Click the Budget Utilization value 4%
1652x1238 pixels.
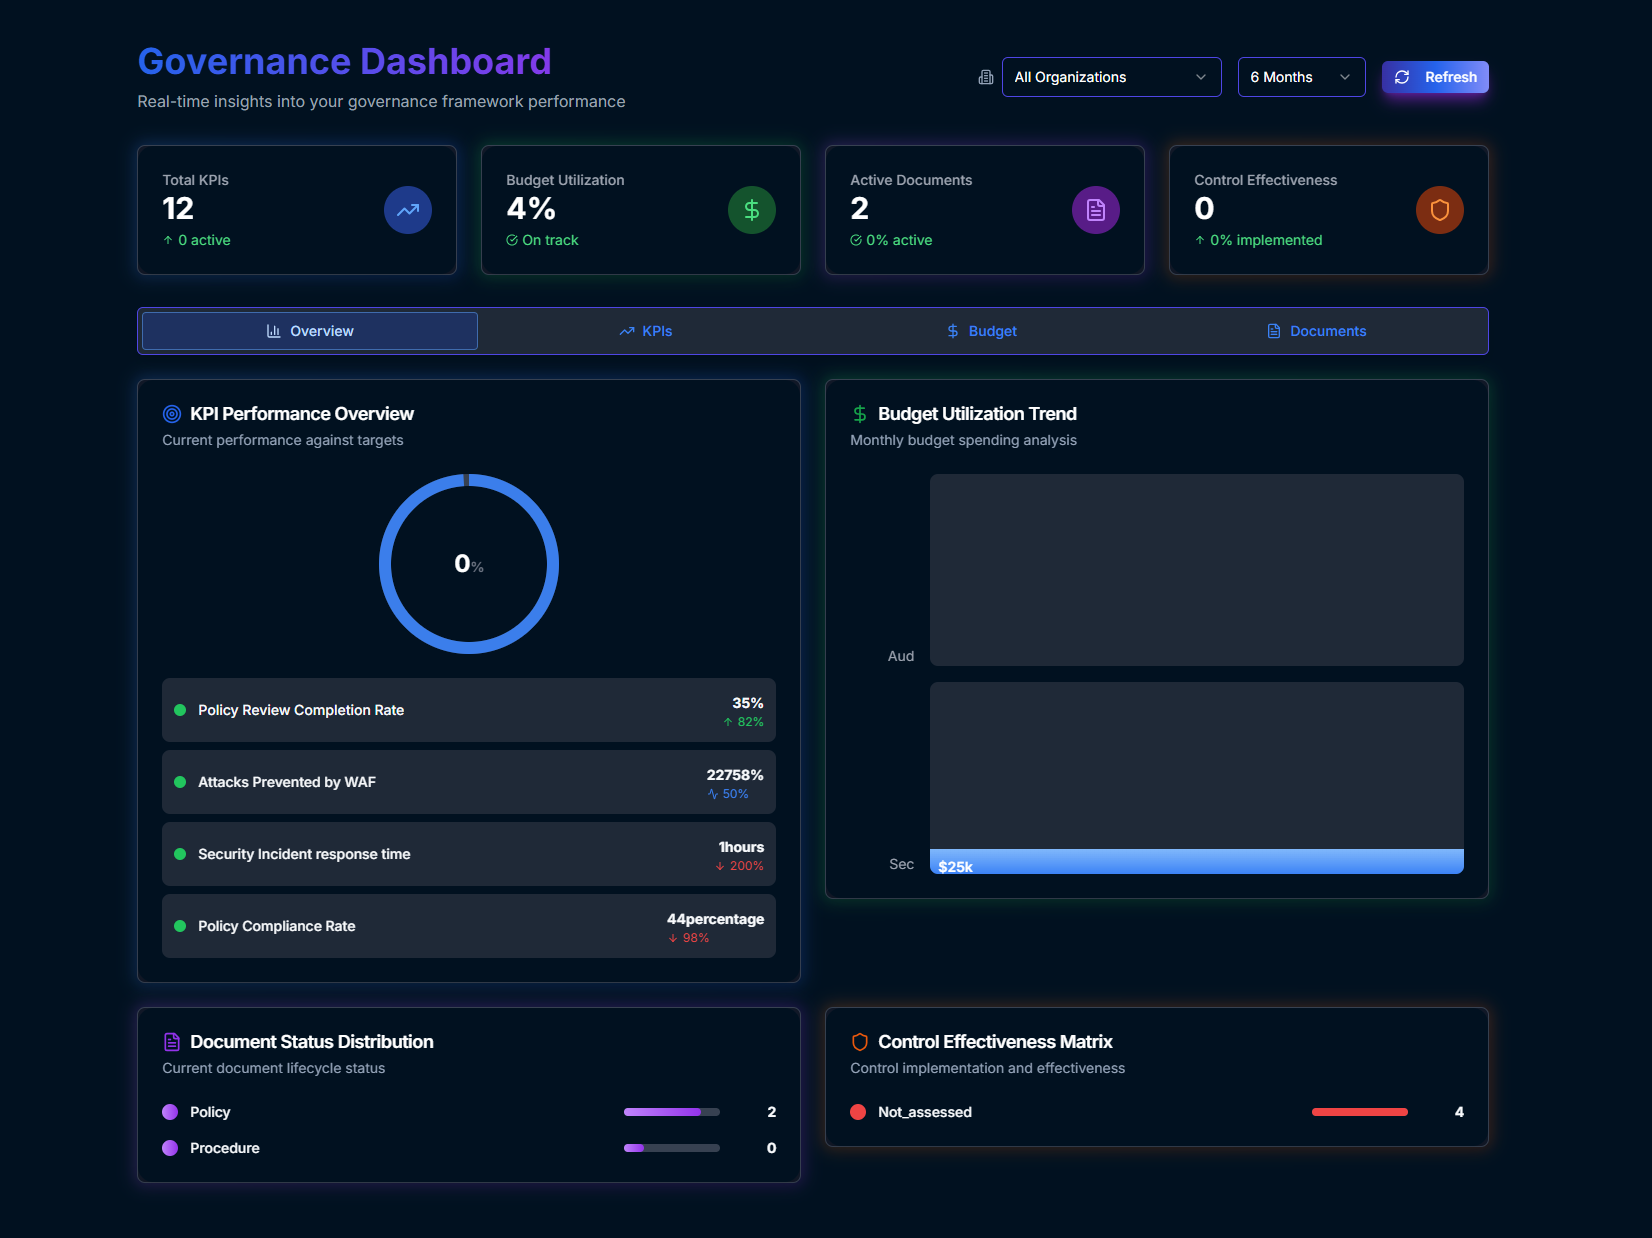[x=531, y=209]
